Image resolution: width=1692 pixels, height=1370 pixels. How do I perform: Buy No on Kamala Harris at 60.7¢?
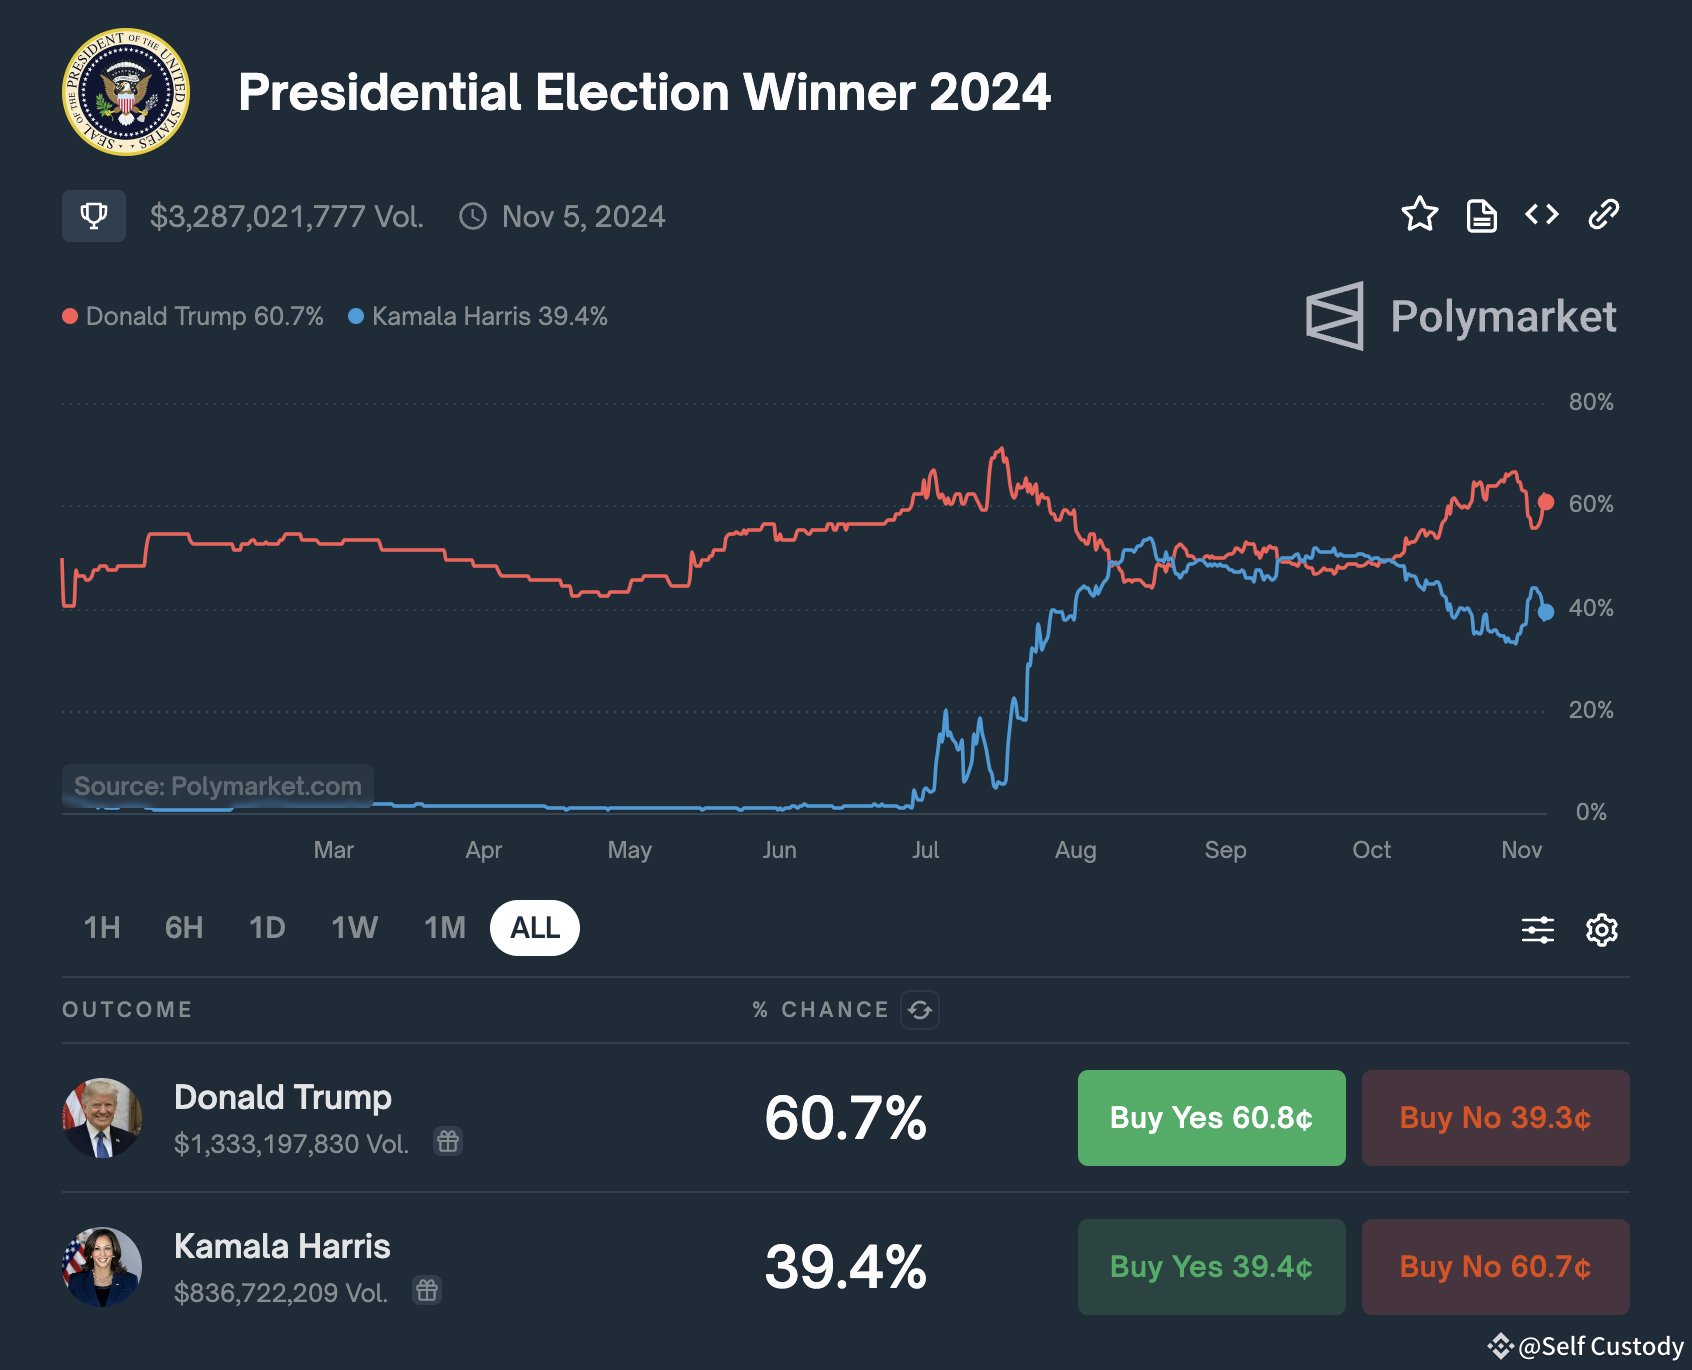pos(1495,1266)
